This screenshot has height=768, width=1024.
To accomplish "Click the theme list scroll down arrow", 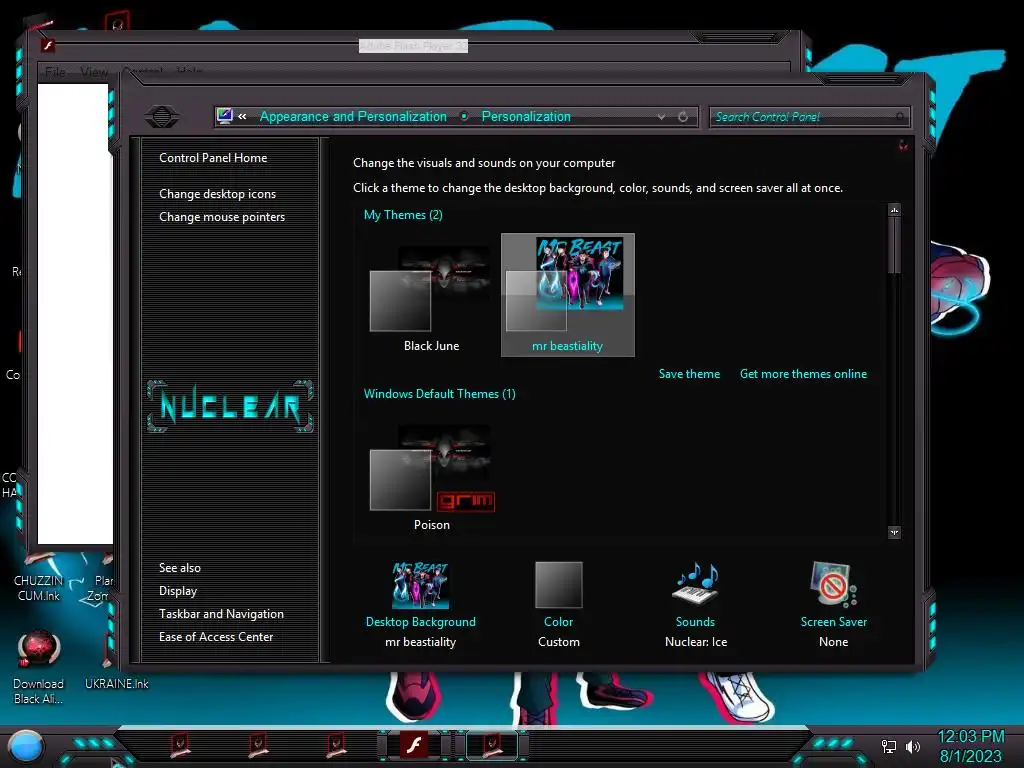I will 894,532.
